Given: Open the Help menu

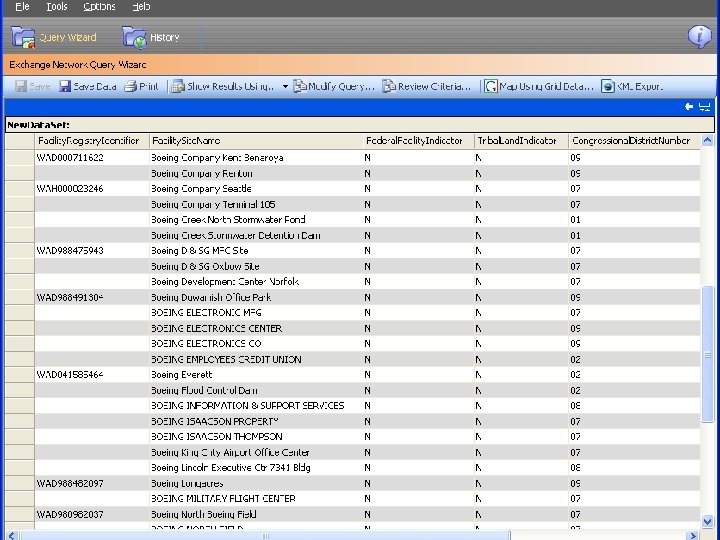Looking at the screenshot, I should click(141, 7).
